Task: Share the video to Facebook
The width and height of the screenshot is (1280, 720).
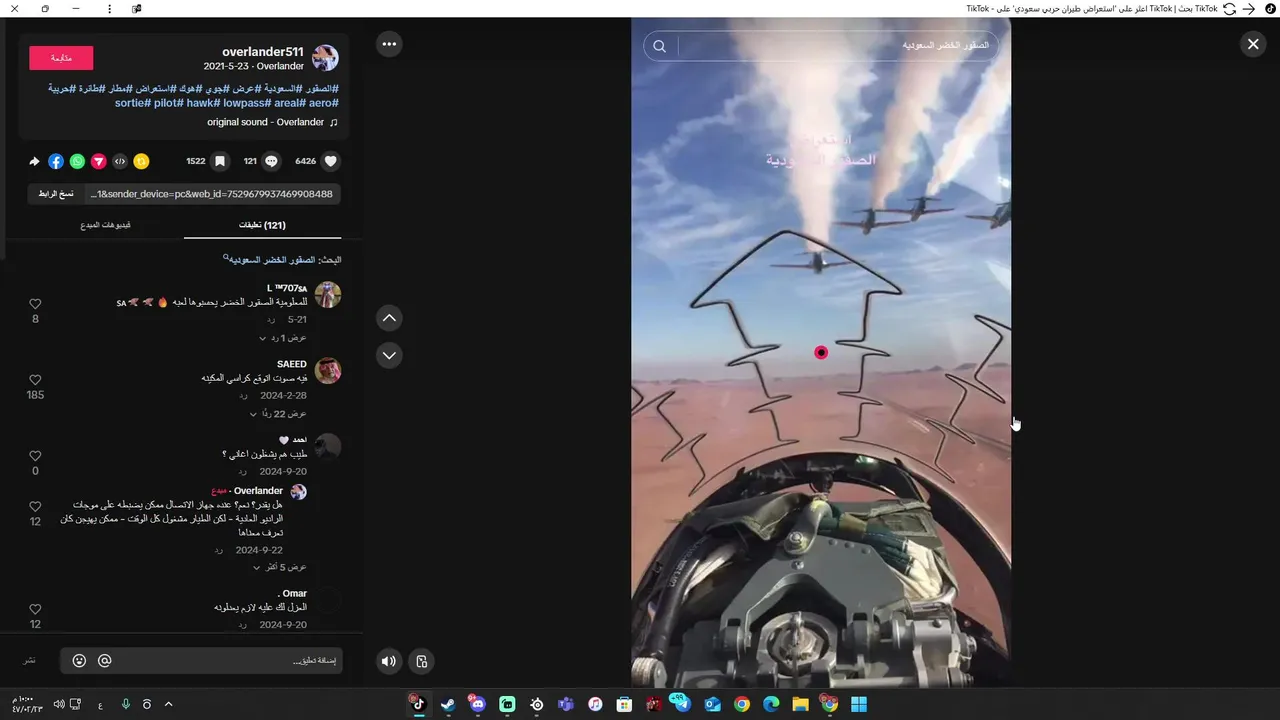Action: [x=56, y=161]
